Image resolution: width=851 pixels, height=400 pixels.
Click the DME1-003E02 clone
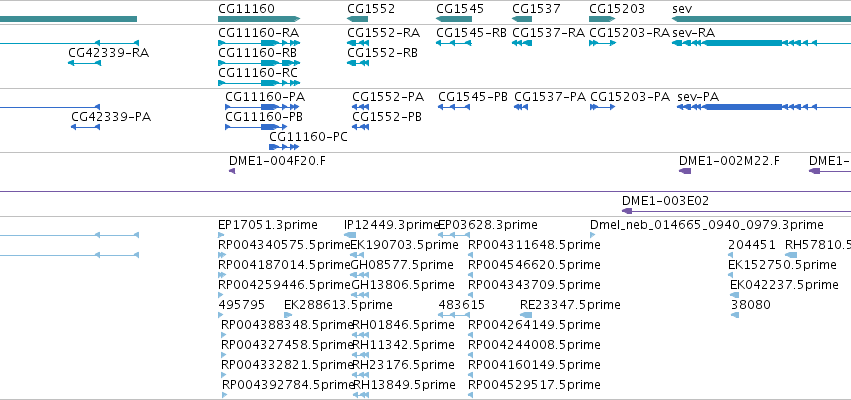click(x=736, y=211)
